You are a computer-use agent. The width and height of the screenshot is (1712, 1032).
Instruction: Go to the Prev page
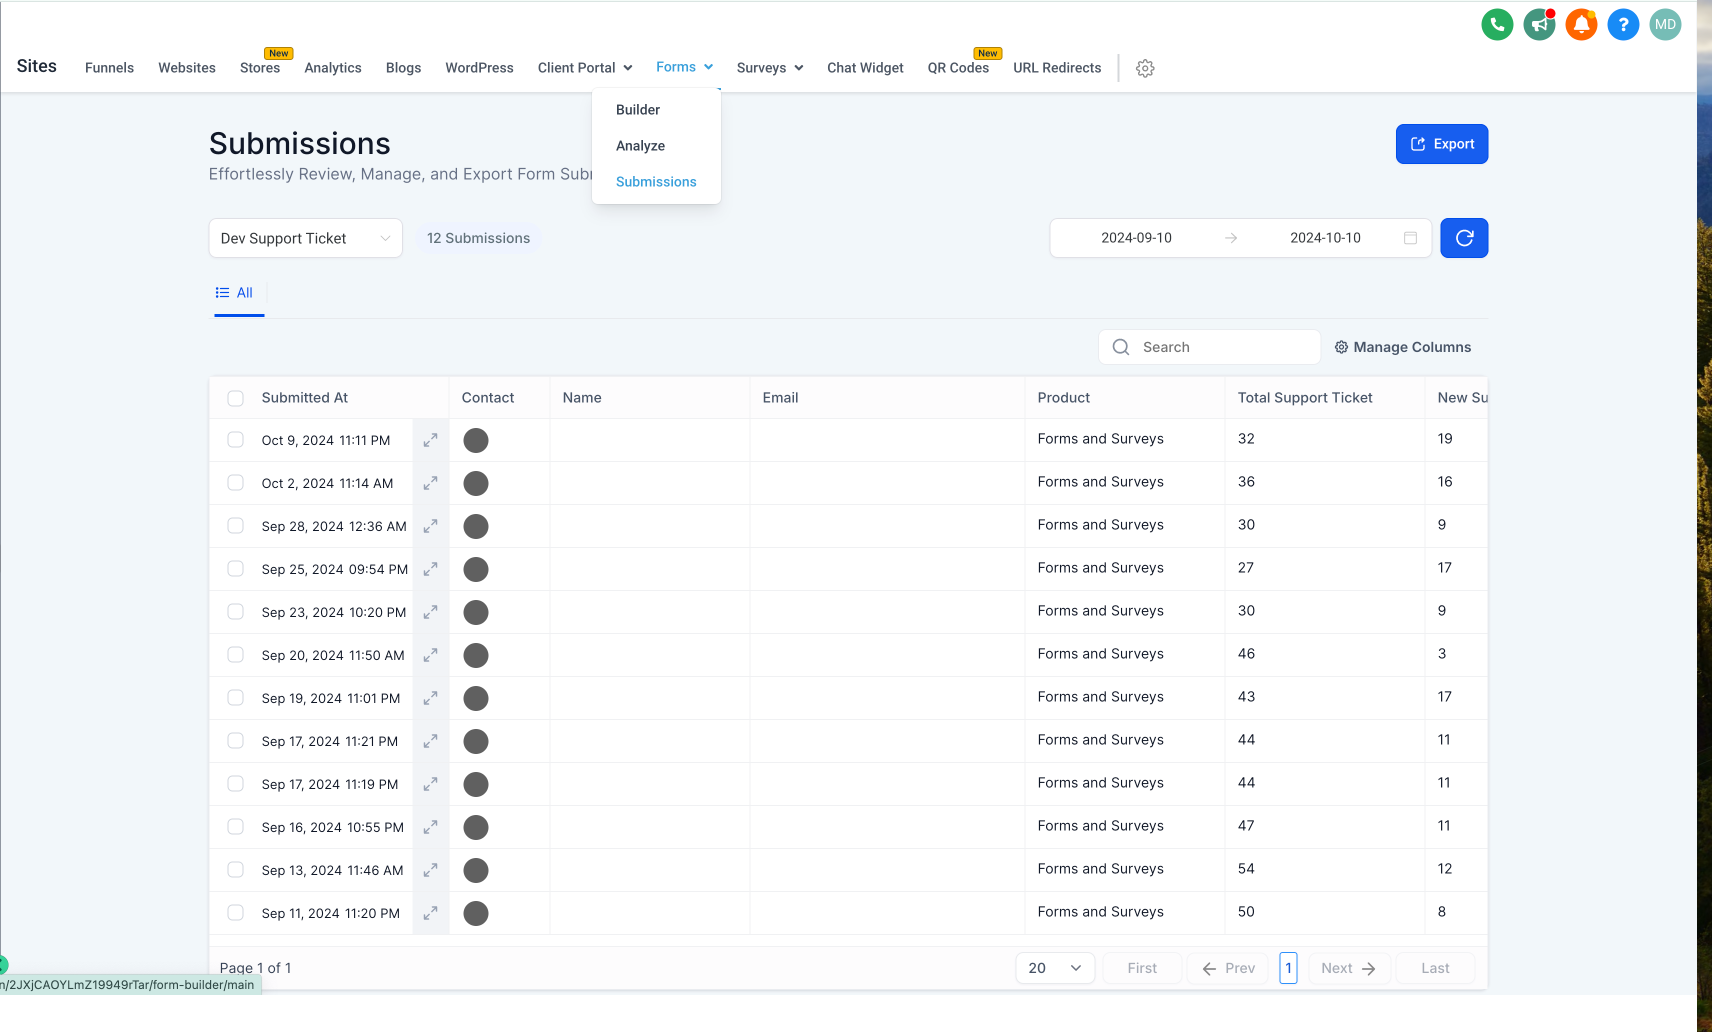(x=1228, y=968)
